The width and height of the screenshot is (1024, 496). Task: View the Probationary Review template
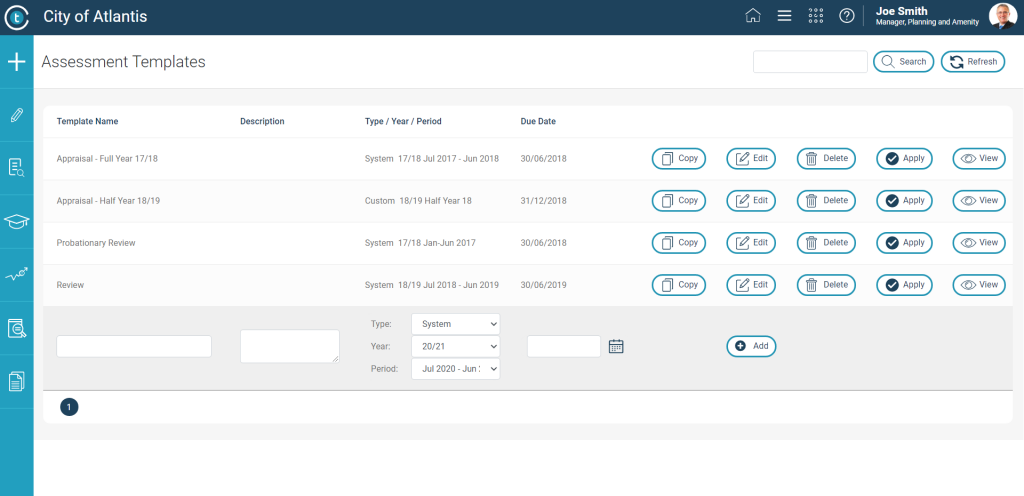pos(979,243)
